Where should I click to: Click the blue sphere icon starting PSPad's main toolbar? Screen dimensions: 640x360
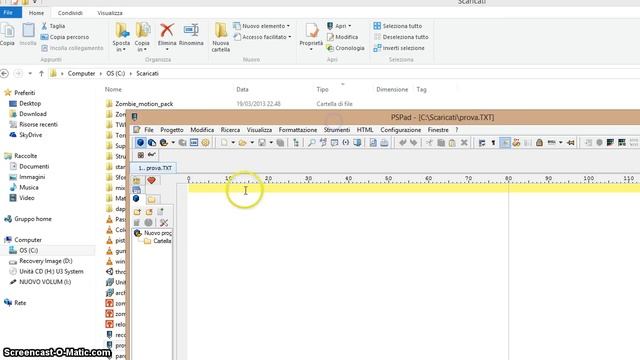(x=140, y=142)
